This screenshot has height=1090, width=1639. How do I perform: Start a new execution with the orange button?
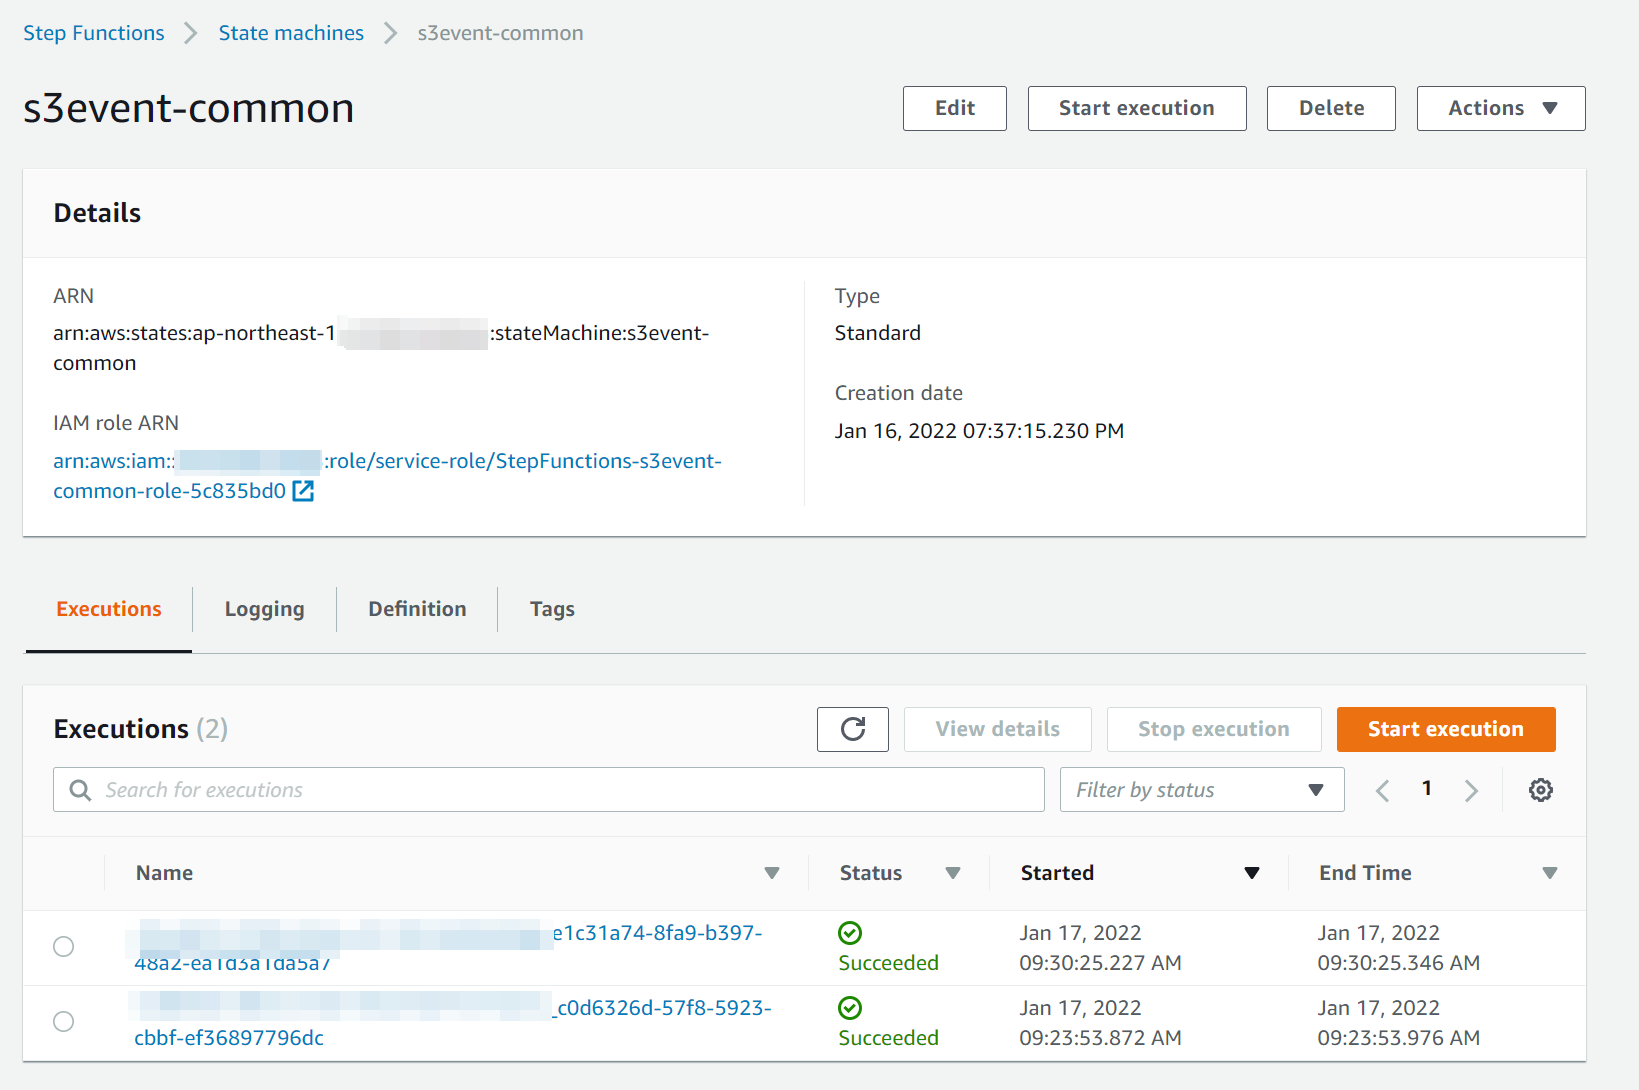tap(1445, 729)
